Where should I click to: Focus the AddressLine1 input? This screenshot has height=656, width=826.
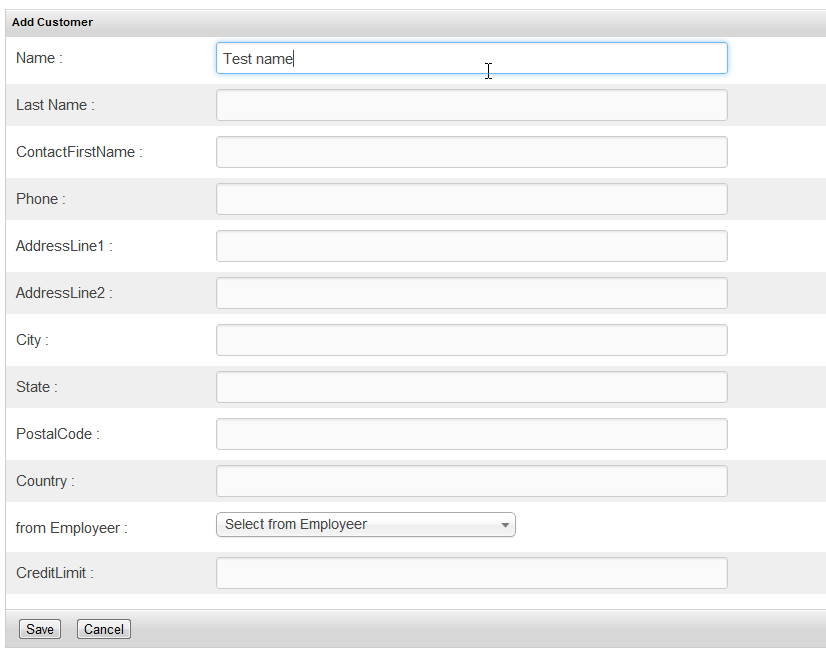pos(471,246)
